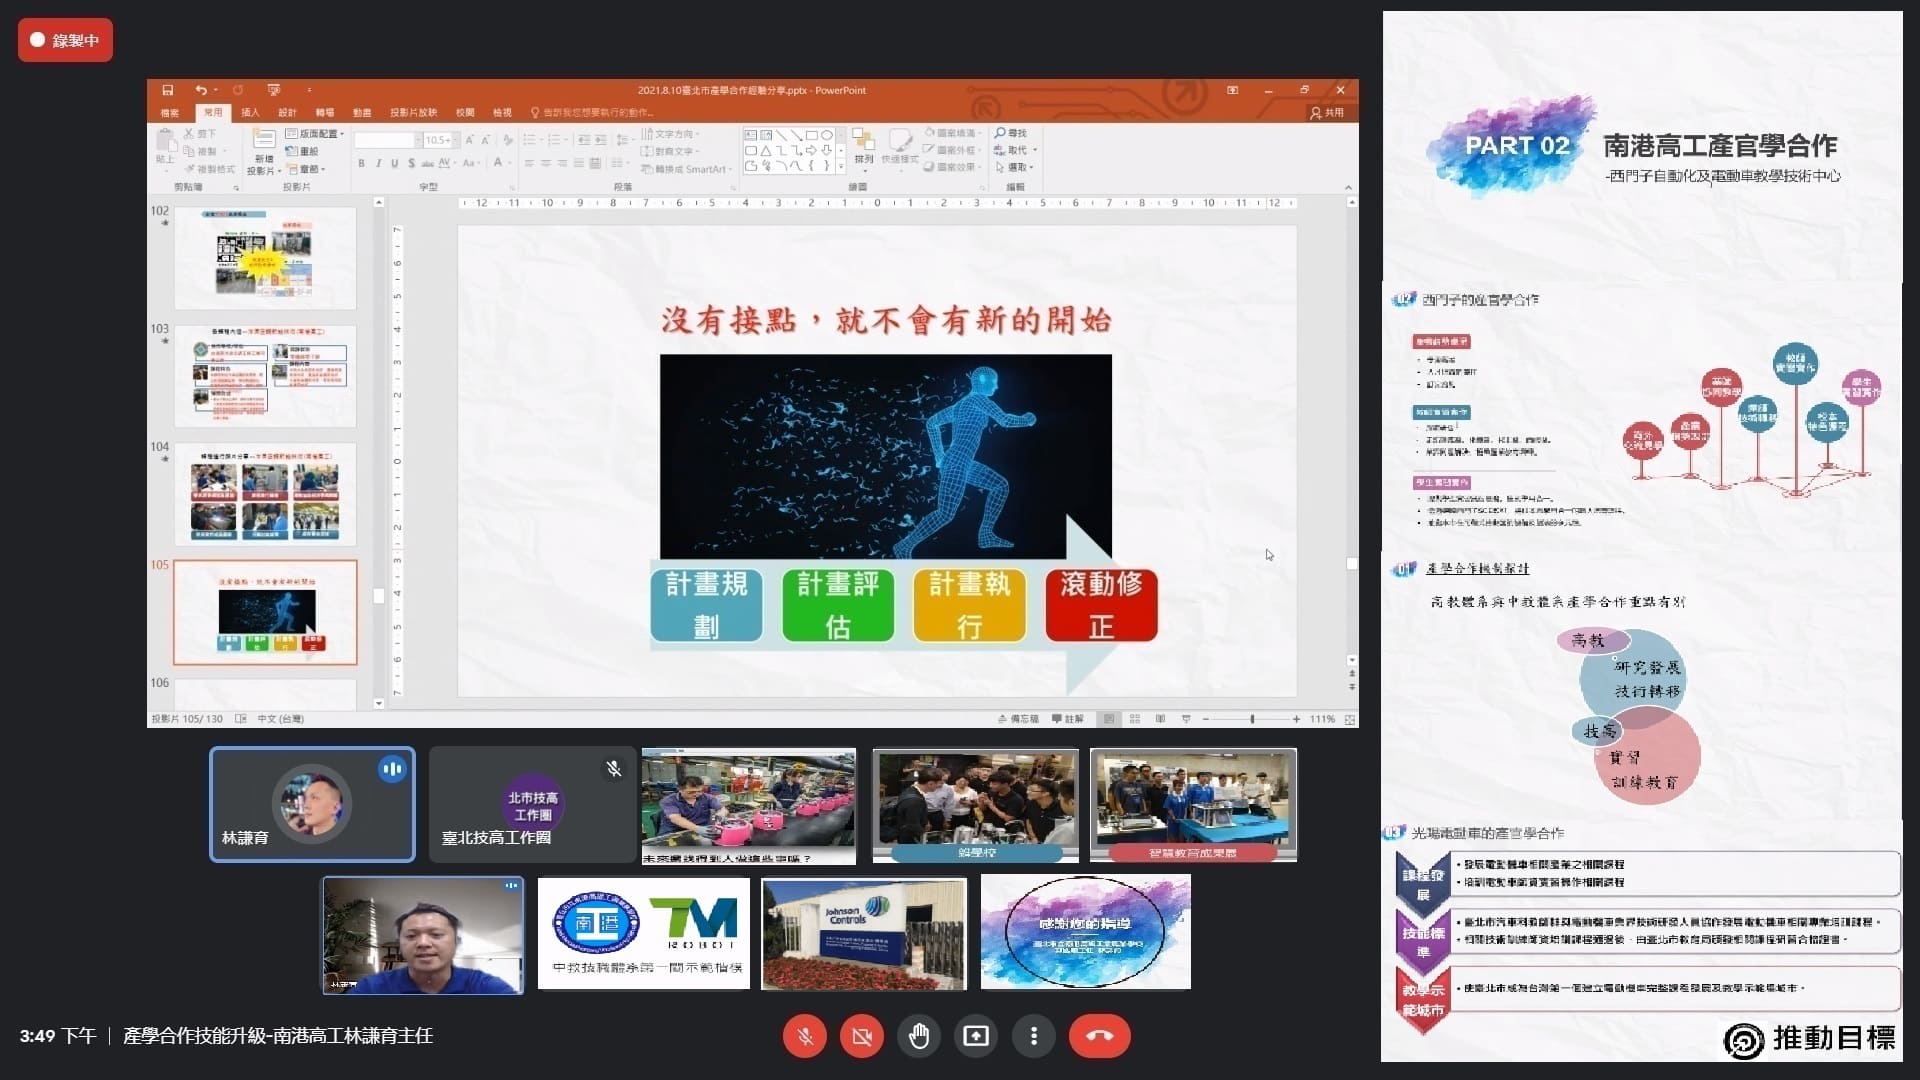The image size is (1920, 1080).
Task: Toggle the microphone mute button
Action: coord(805,1036)
